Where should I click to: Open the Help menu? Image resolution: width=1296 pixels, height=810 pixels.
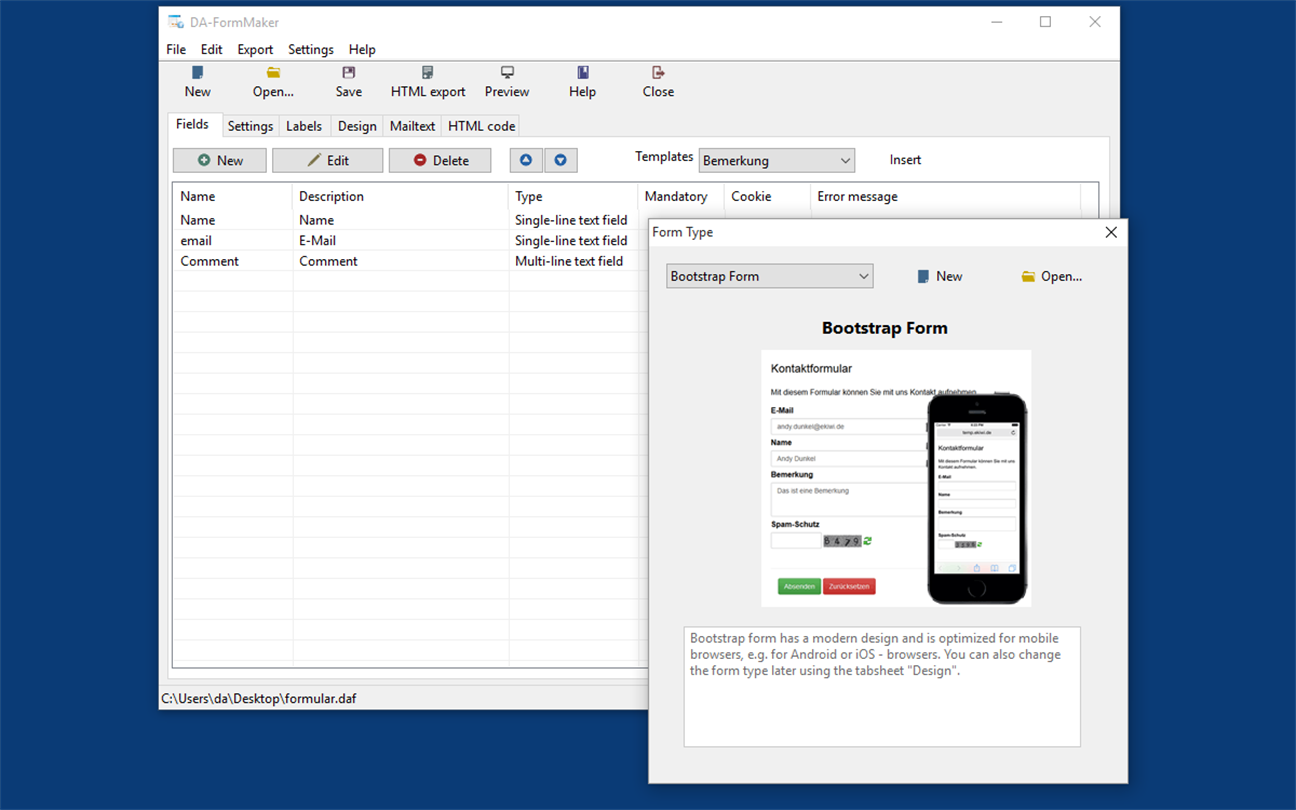point(362,49)
